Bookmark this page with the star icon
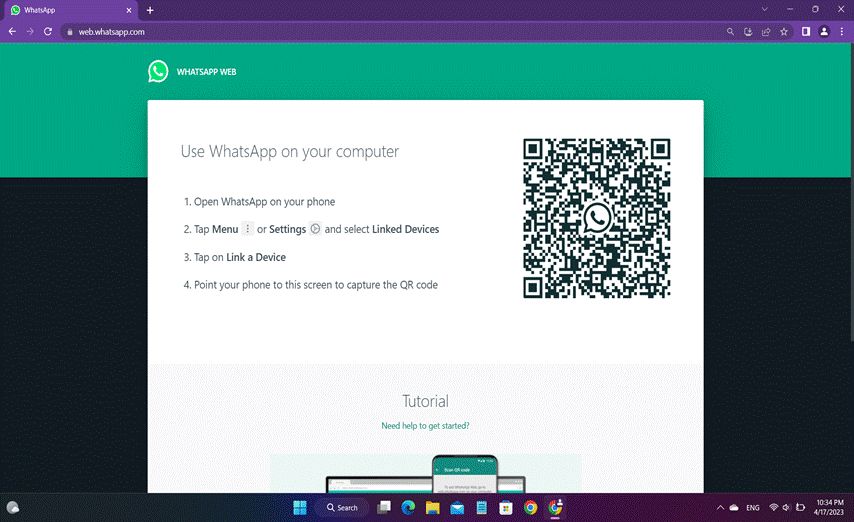The image size is (854, 522). click(x=784, y=32)
